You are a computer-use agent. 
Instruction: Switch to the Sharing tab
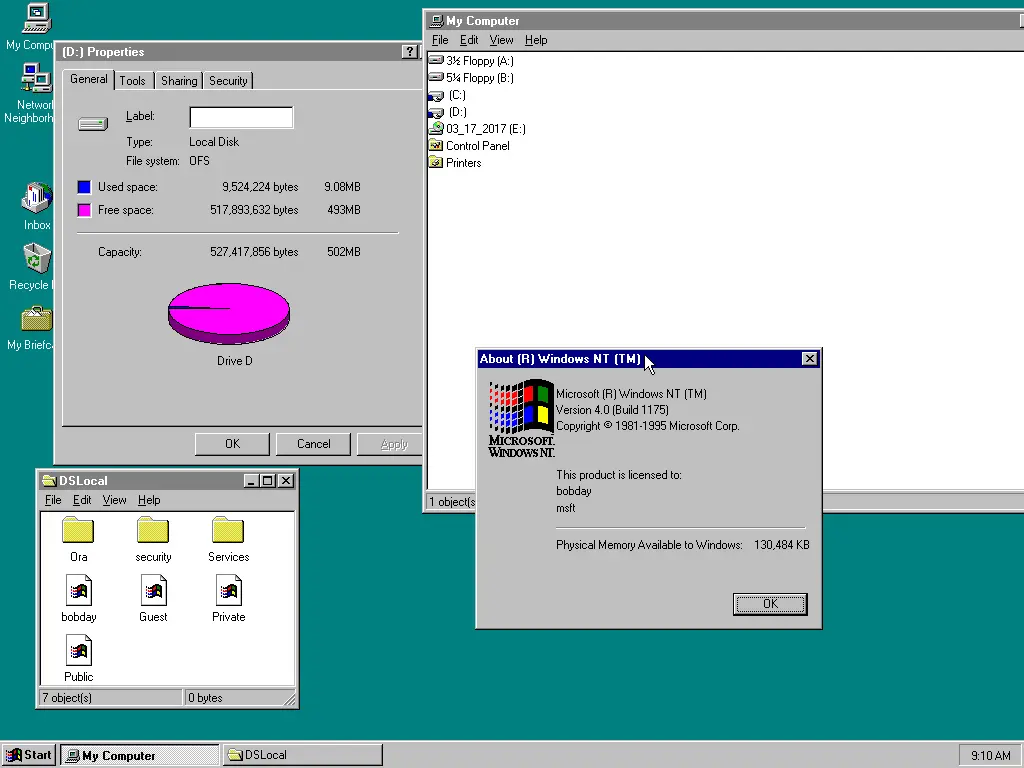[179, 80]
